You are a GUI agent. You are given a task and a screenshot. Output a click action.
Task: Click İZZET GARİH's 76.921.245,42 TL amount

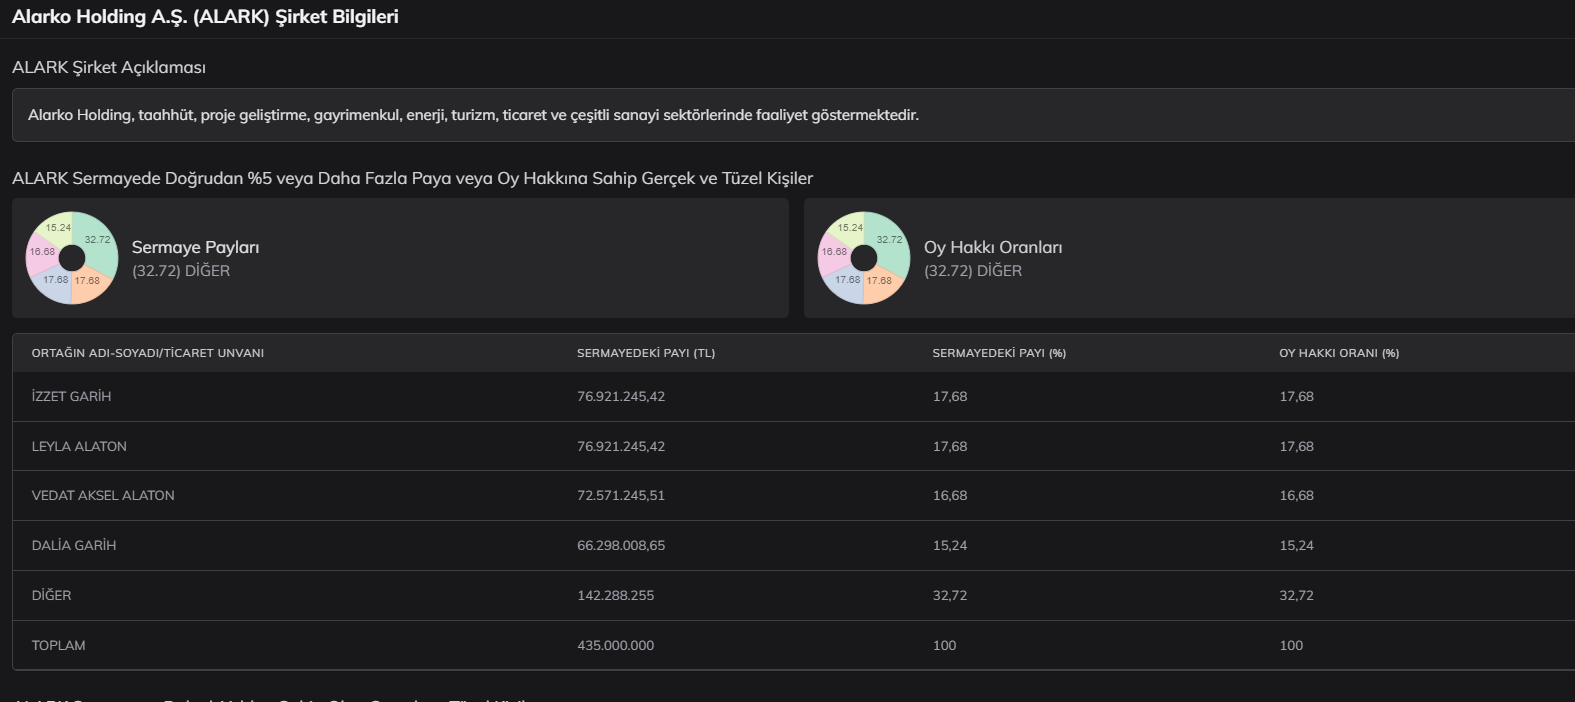point(621,396)
